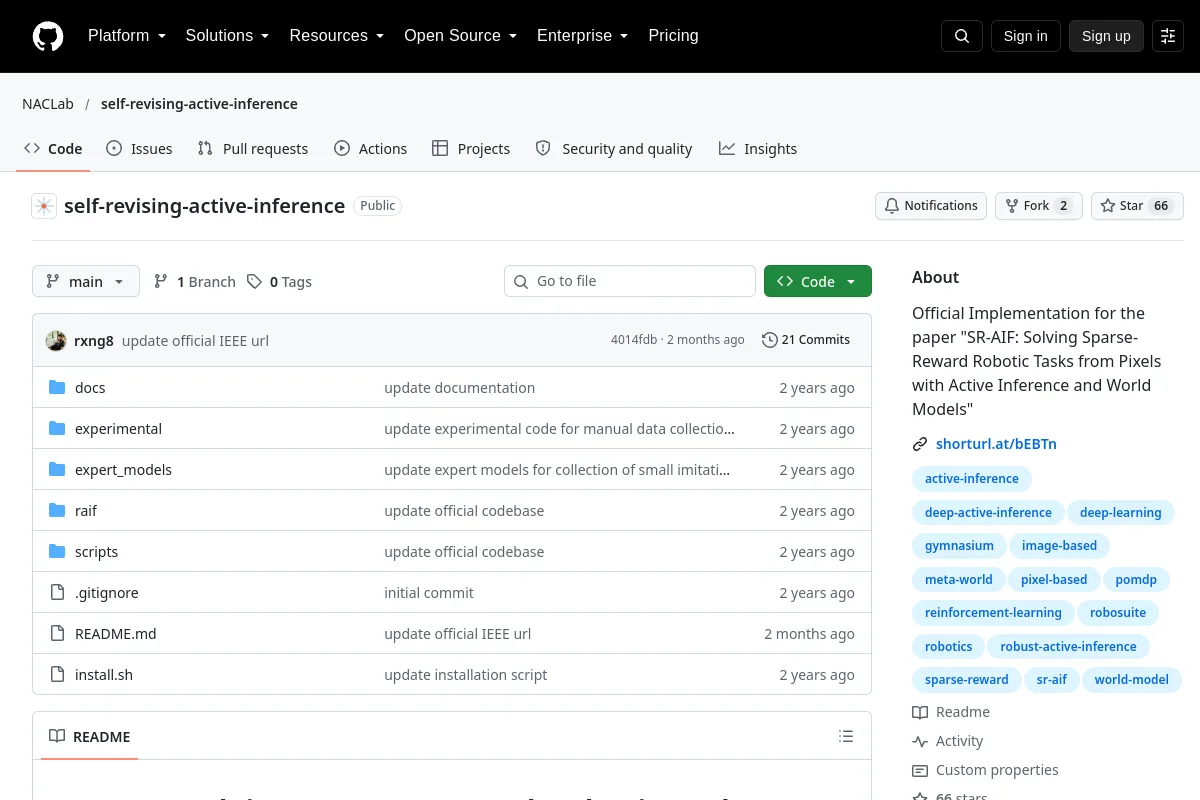Viewport: 1200px width, 800px height.
Task: Click the commit history clock icon
Action: point(769,340)
